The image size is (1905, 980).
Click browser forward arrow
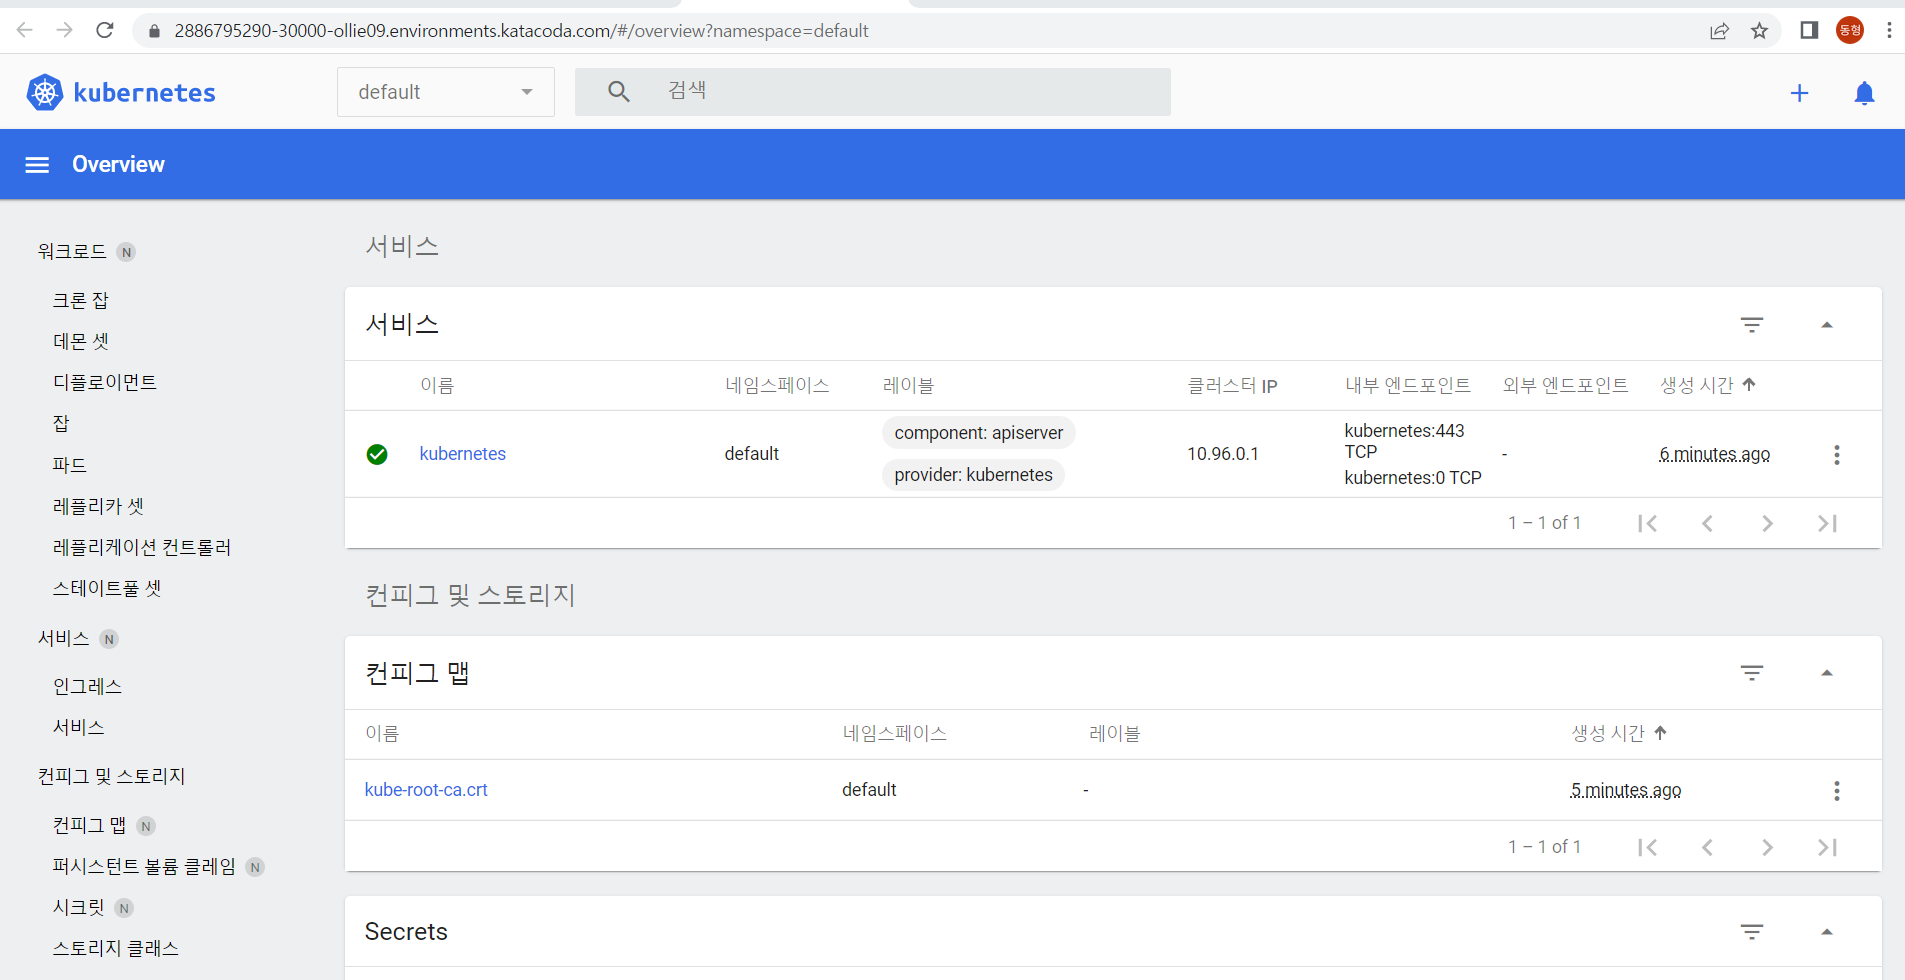click(65, 30)
